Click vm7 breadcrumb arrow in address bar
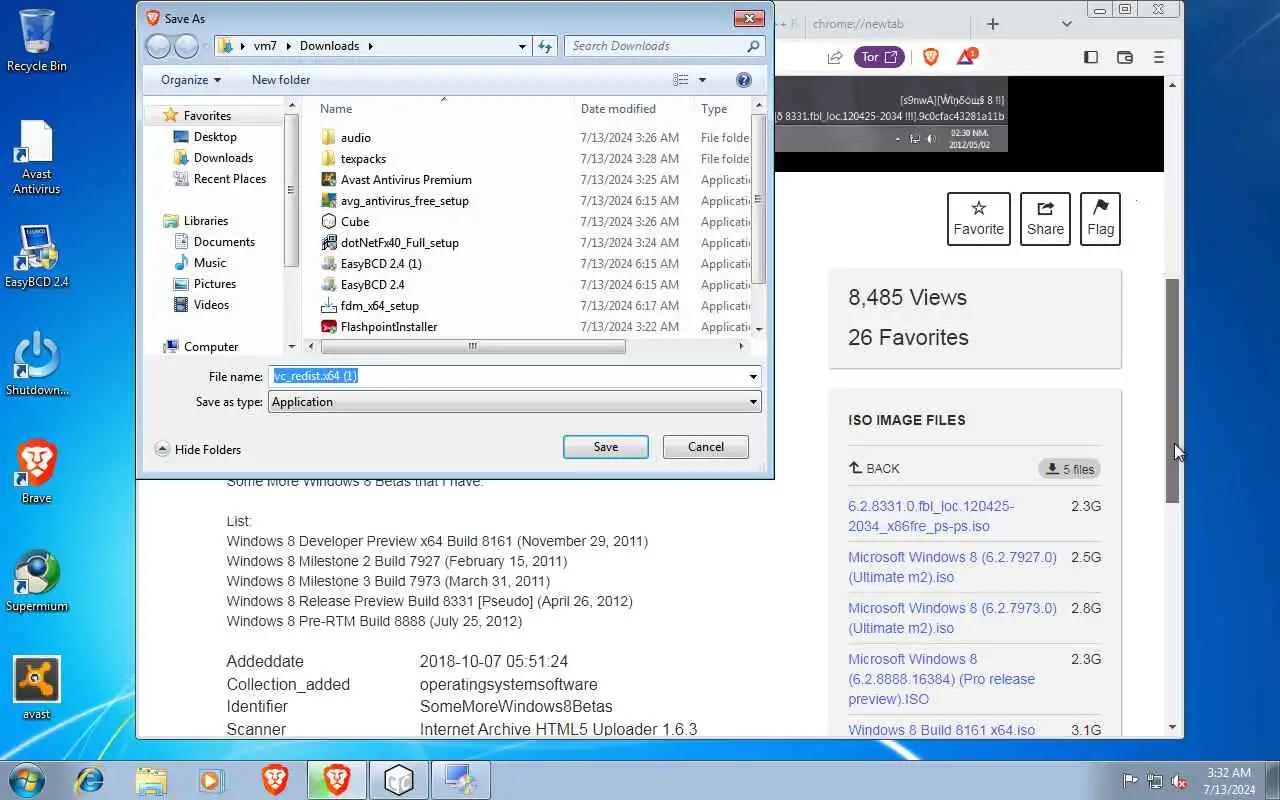This screenshot has width=1280, height=800. click(289, 46)
